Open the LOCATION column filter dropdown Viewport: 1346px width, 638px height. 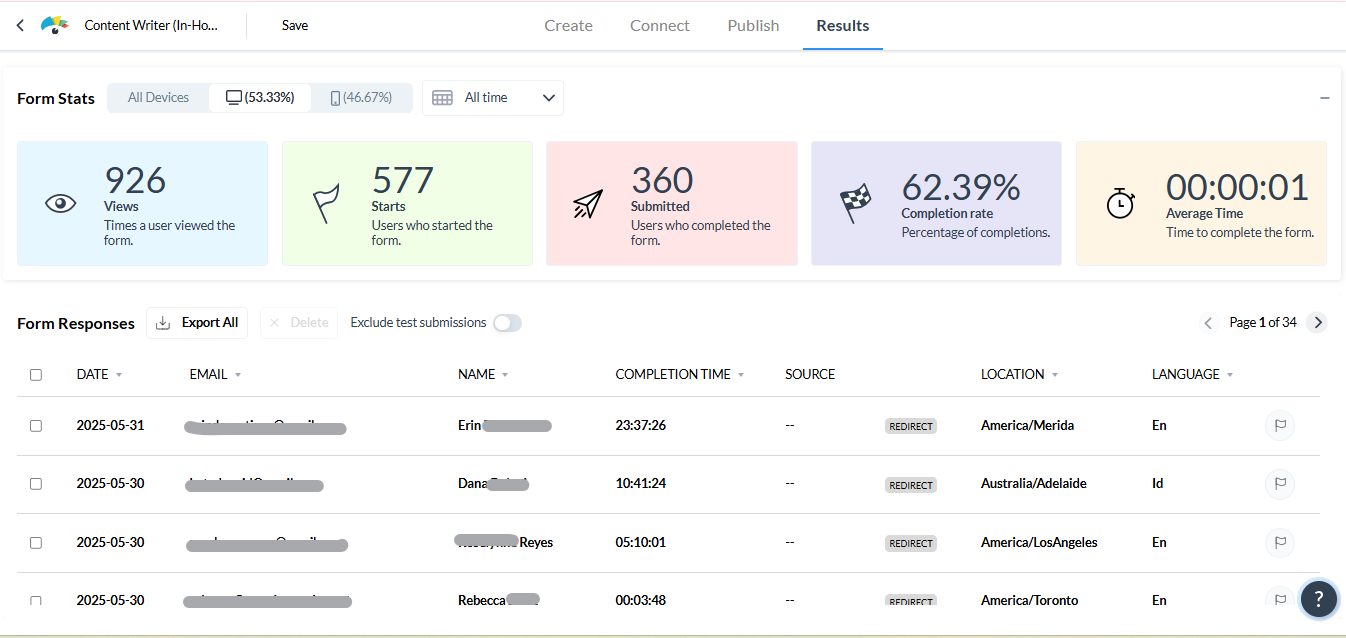[1055, 375]
